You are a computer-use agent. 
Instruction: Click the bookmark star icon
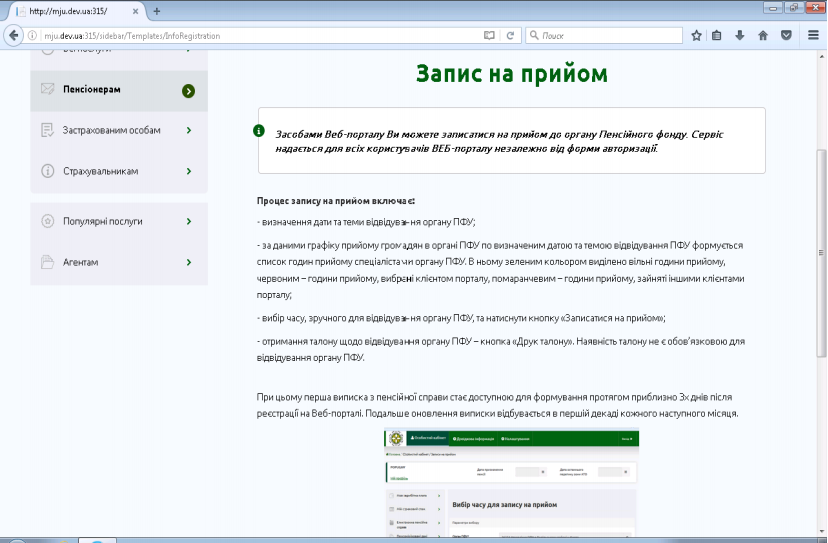tap(697, 35)
